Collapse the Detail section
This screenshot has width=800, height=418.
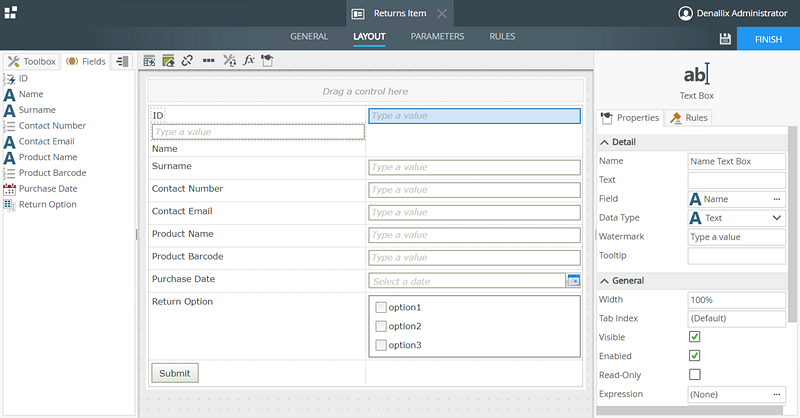pos(604,142)
